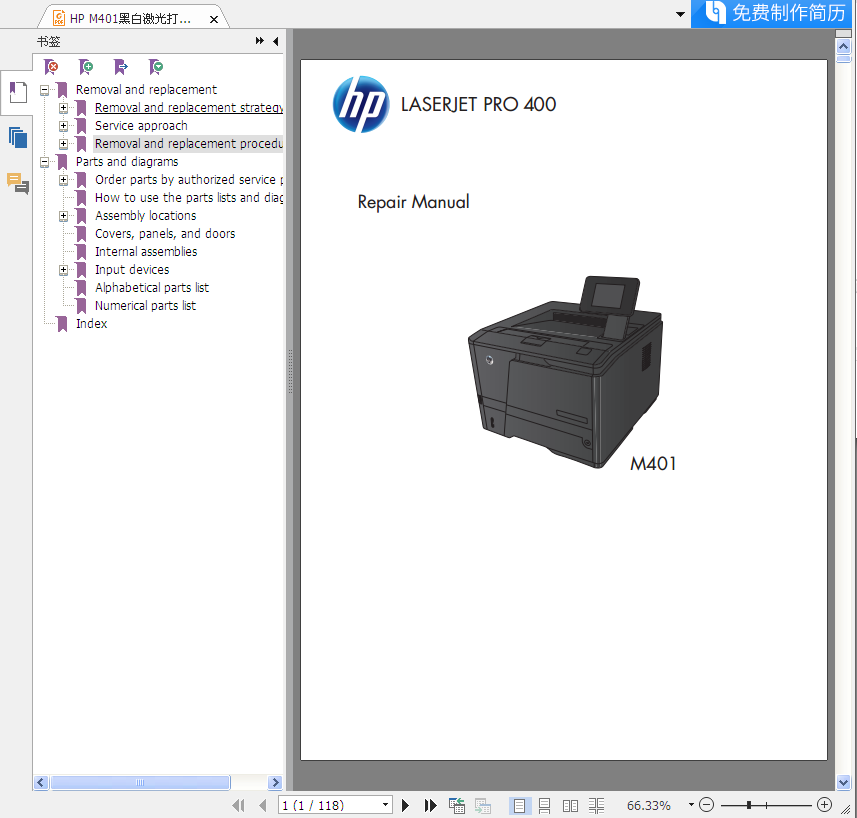Open the Index bookmark
Viewport: 857px width, 818px height.
91,324
